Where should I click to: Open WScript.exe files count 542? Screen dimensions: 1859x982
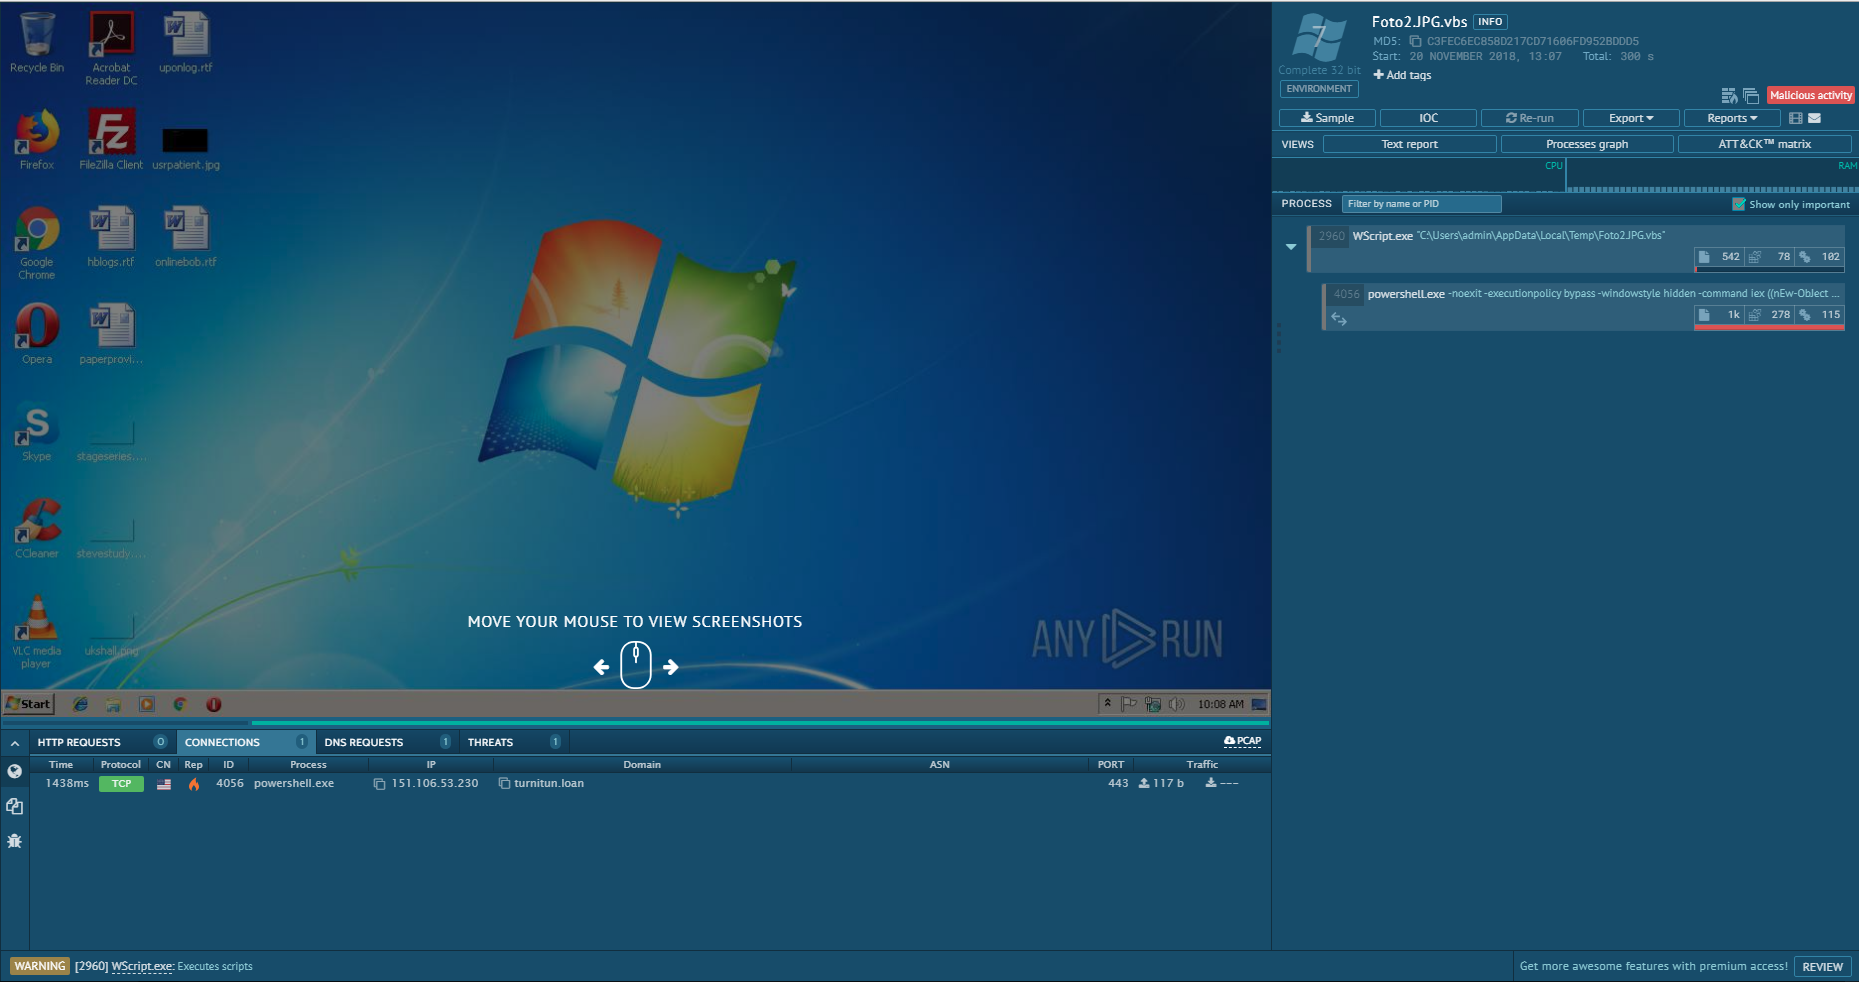(x=1720, y=257)
